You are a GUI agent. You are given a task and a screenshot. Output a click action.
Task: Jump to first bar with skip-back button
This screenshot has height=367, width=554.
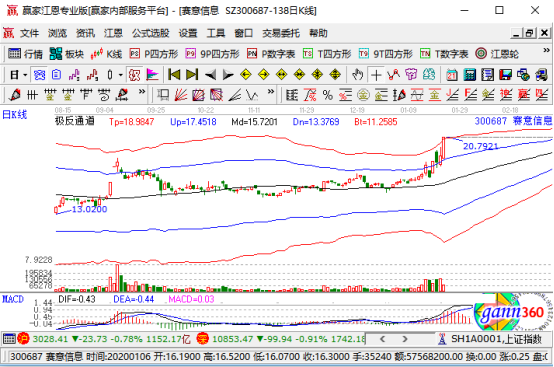174,75
